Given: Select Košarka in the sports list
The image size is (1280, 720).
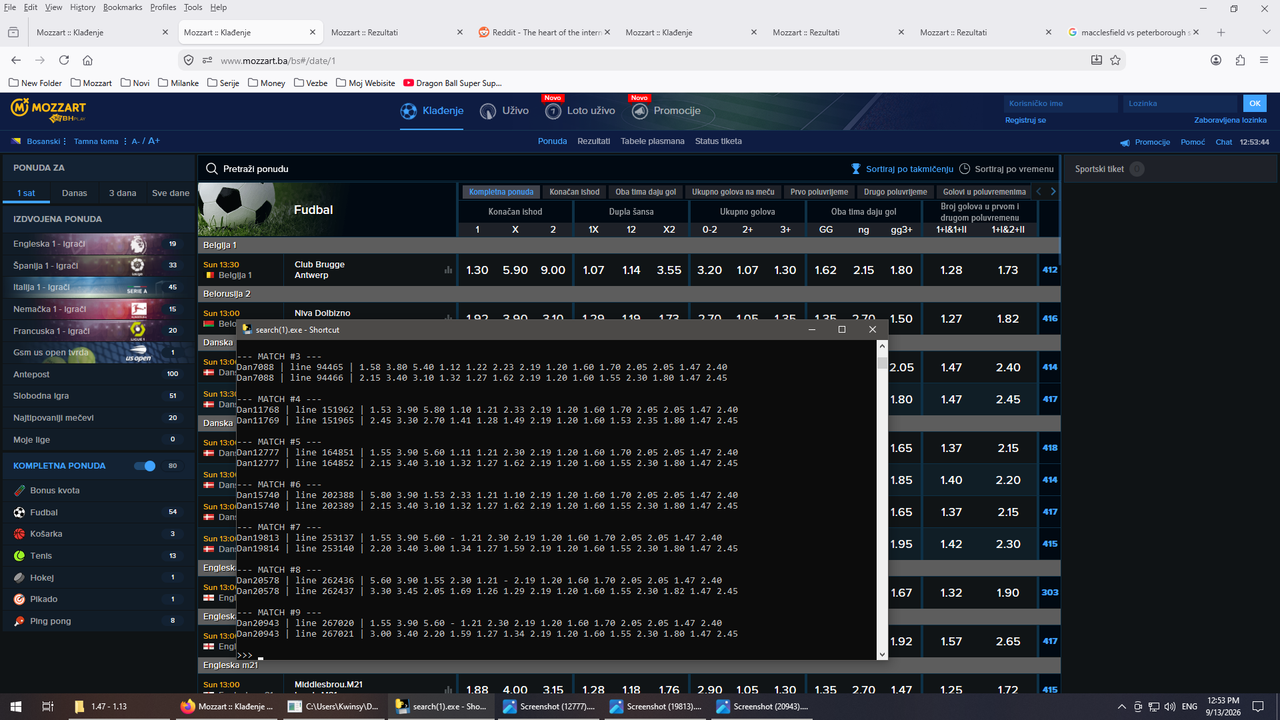Looking at the screenshot, I should [x=97, y=534].
